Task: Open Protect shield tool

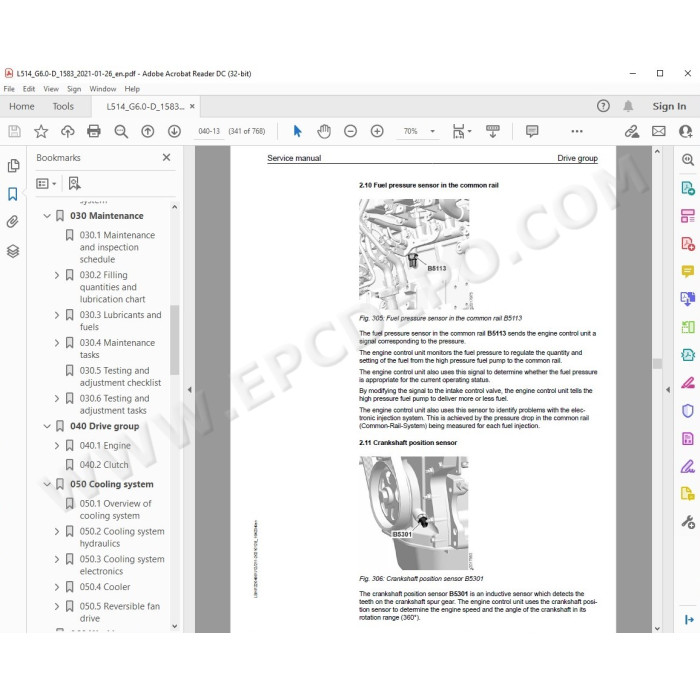Action: (x=688, y=410)
